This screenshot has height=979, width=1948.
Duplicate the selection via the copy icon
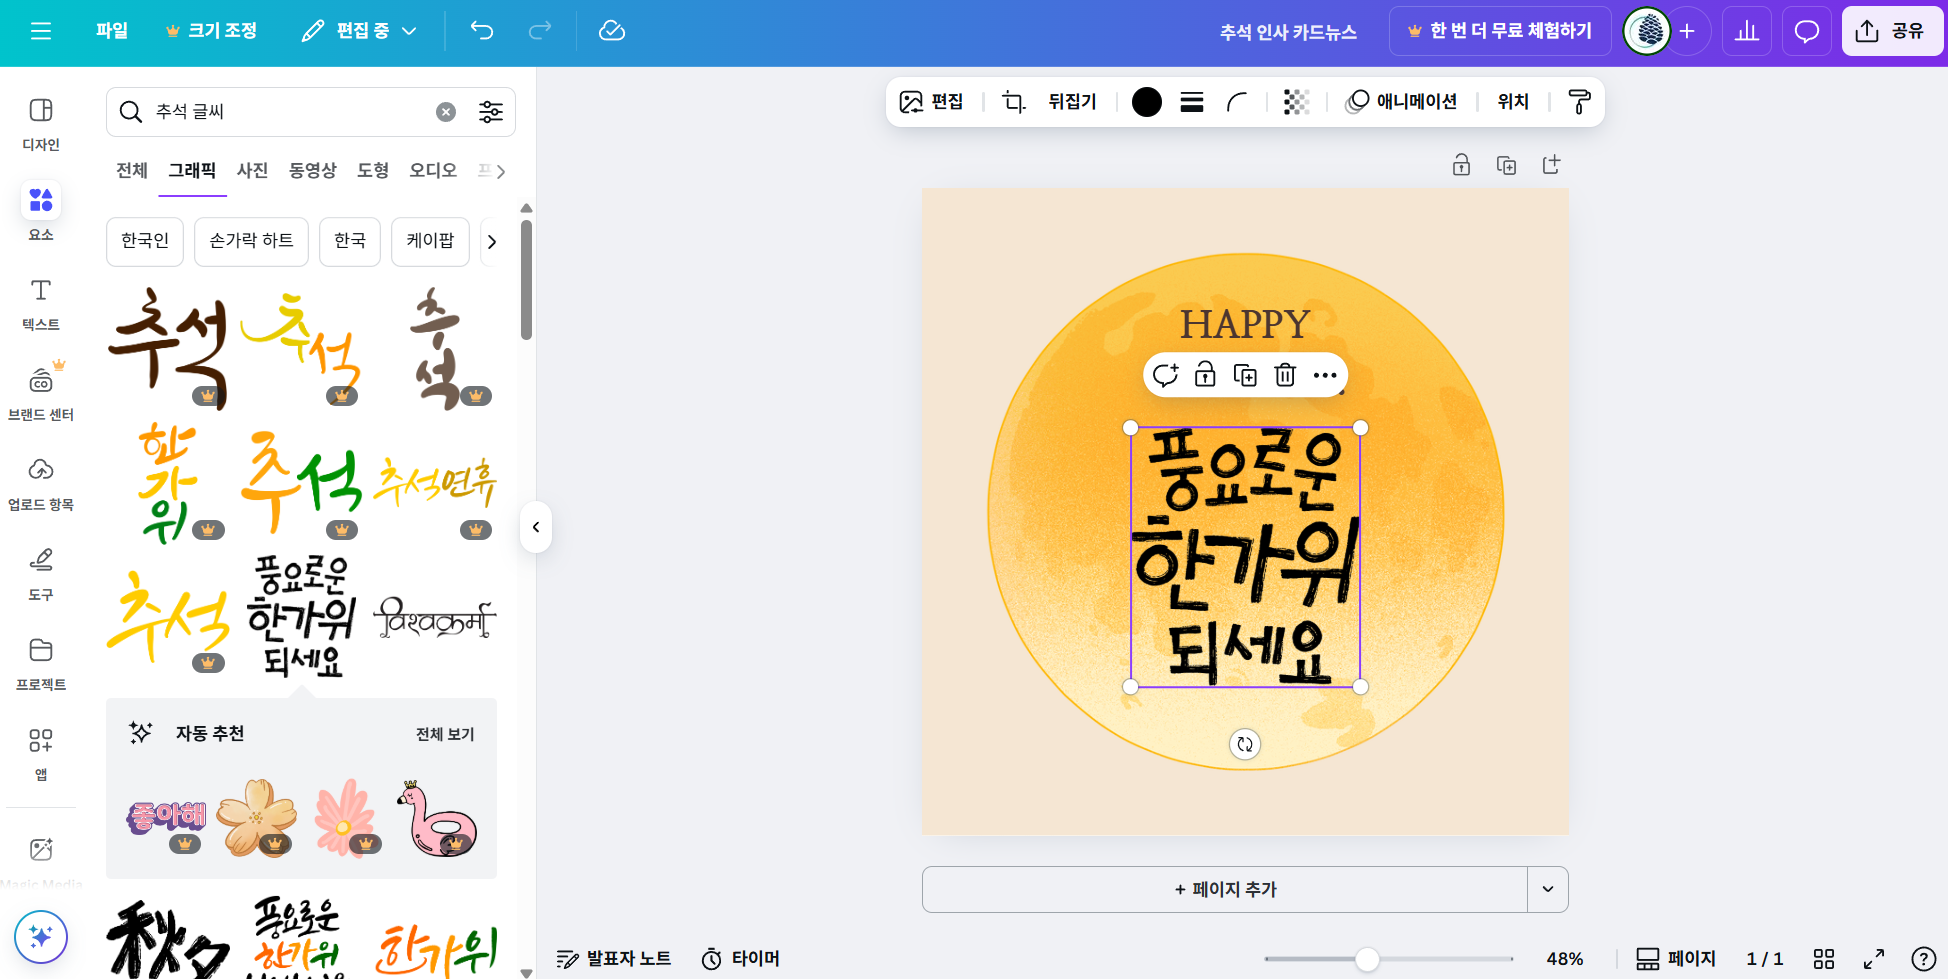(x=1245, y=375)
